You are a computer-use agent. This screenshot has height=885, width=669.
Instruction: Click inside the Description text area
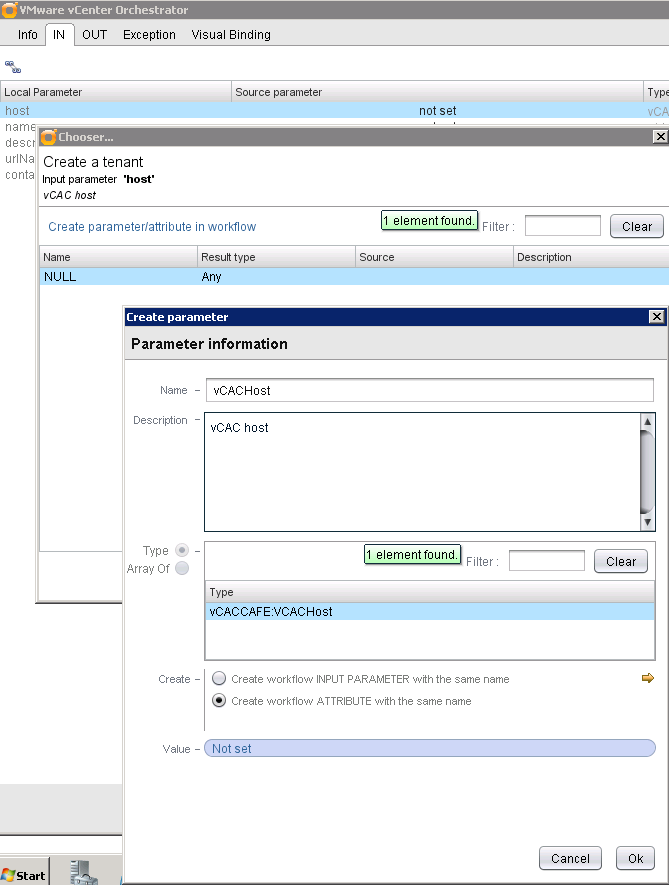coord(422,472)
